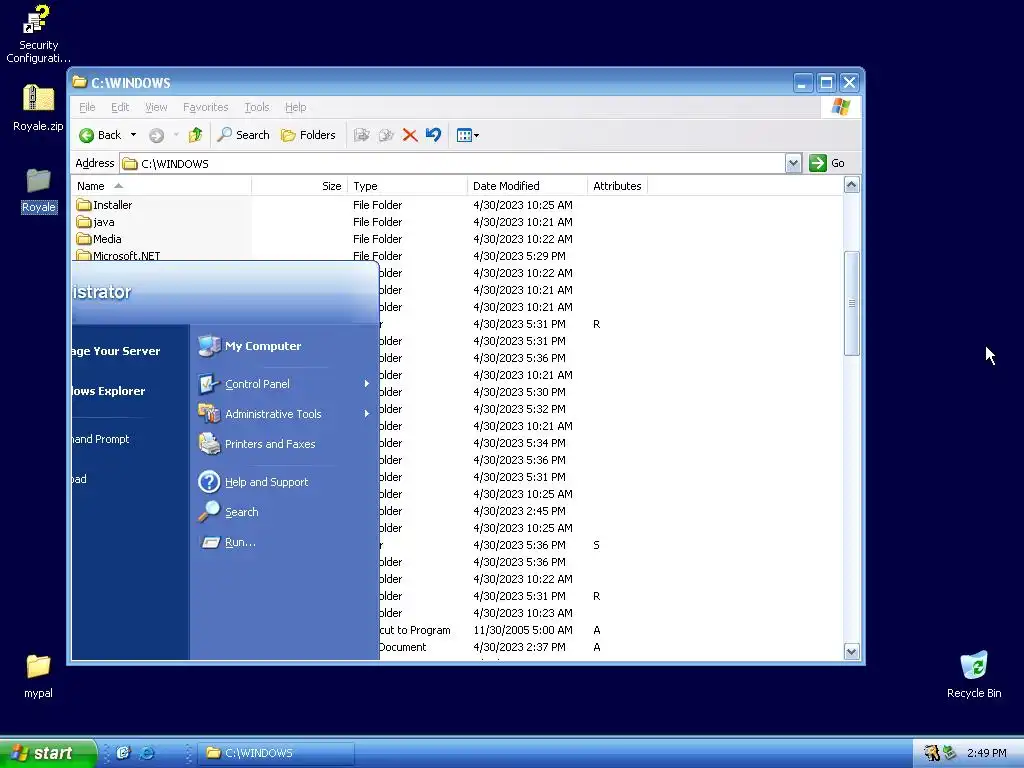Click the scrollbar down arrow
This screenshot has width=1024, height=768.
(852, 651)
